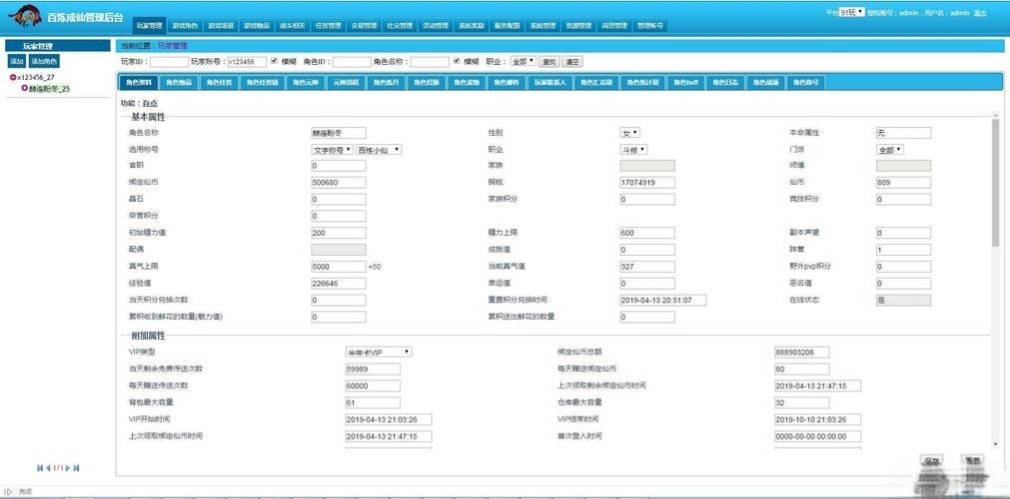Toggle fuzzy match checkbox after 玩家账号 field
This screenshot has width=1010, height=499.
click(x=274, y=61)
